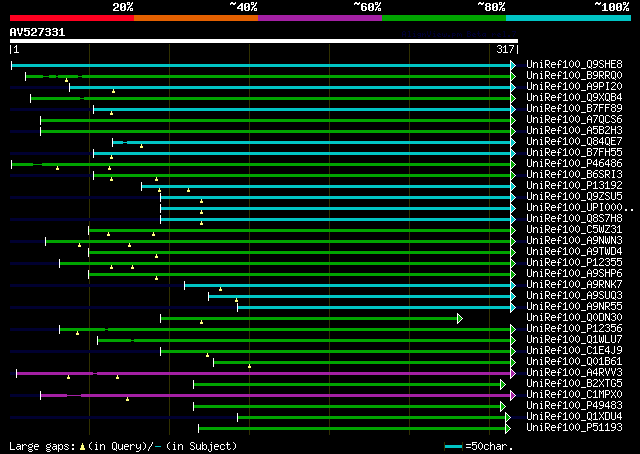
Task: Select the UniRef100_Q8S7H8 label
Action: (574, 219)
